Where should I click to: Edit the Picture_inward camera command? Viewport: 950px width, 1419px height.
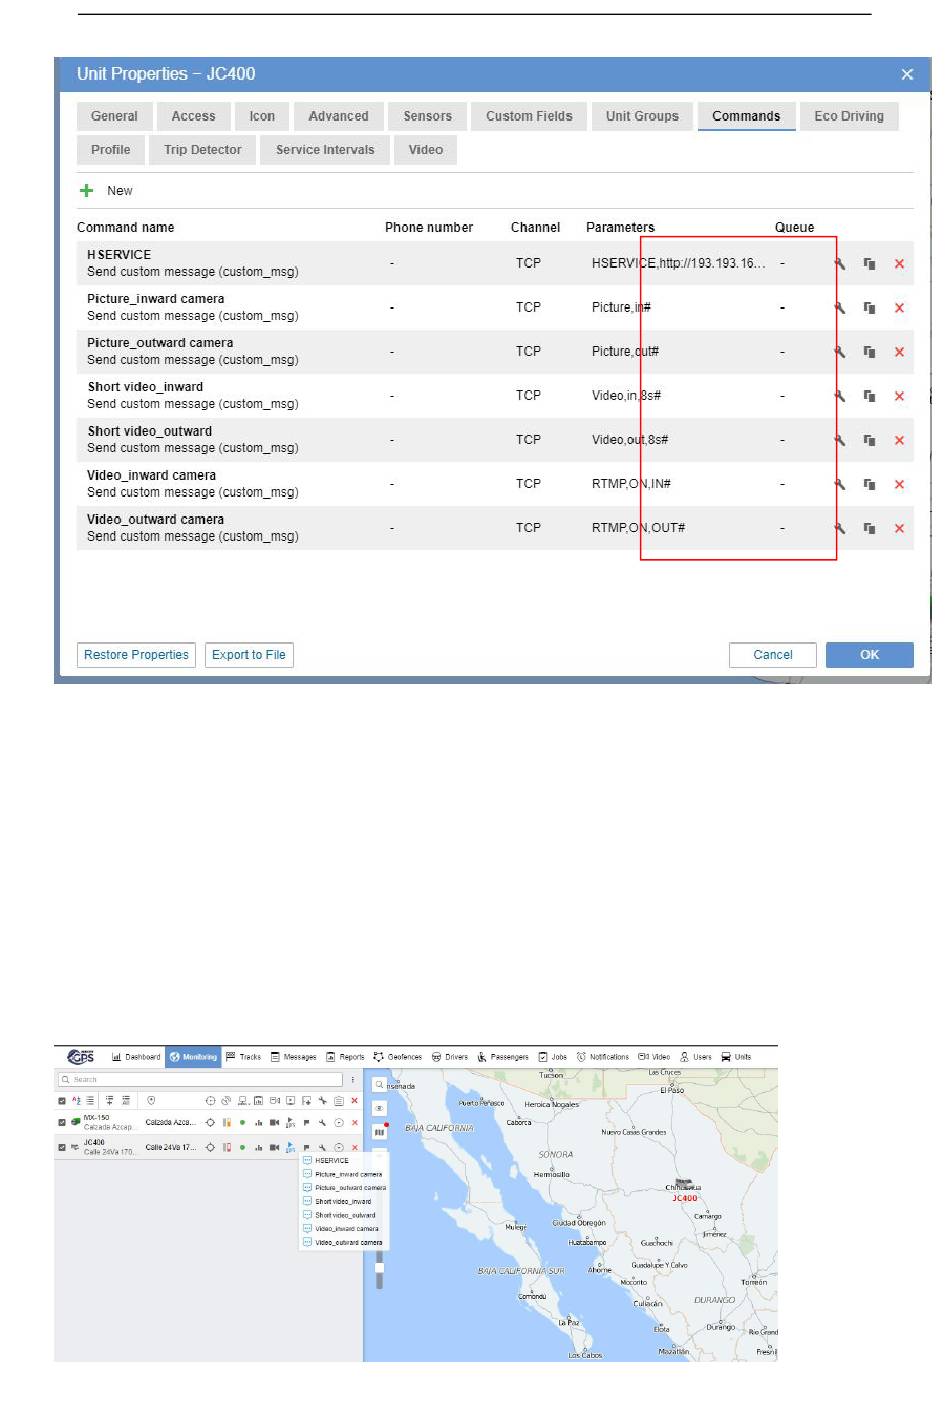[840, 308]
